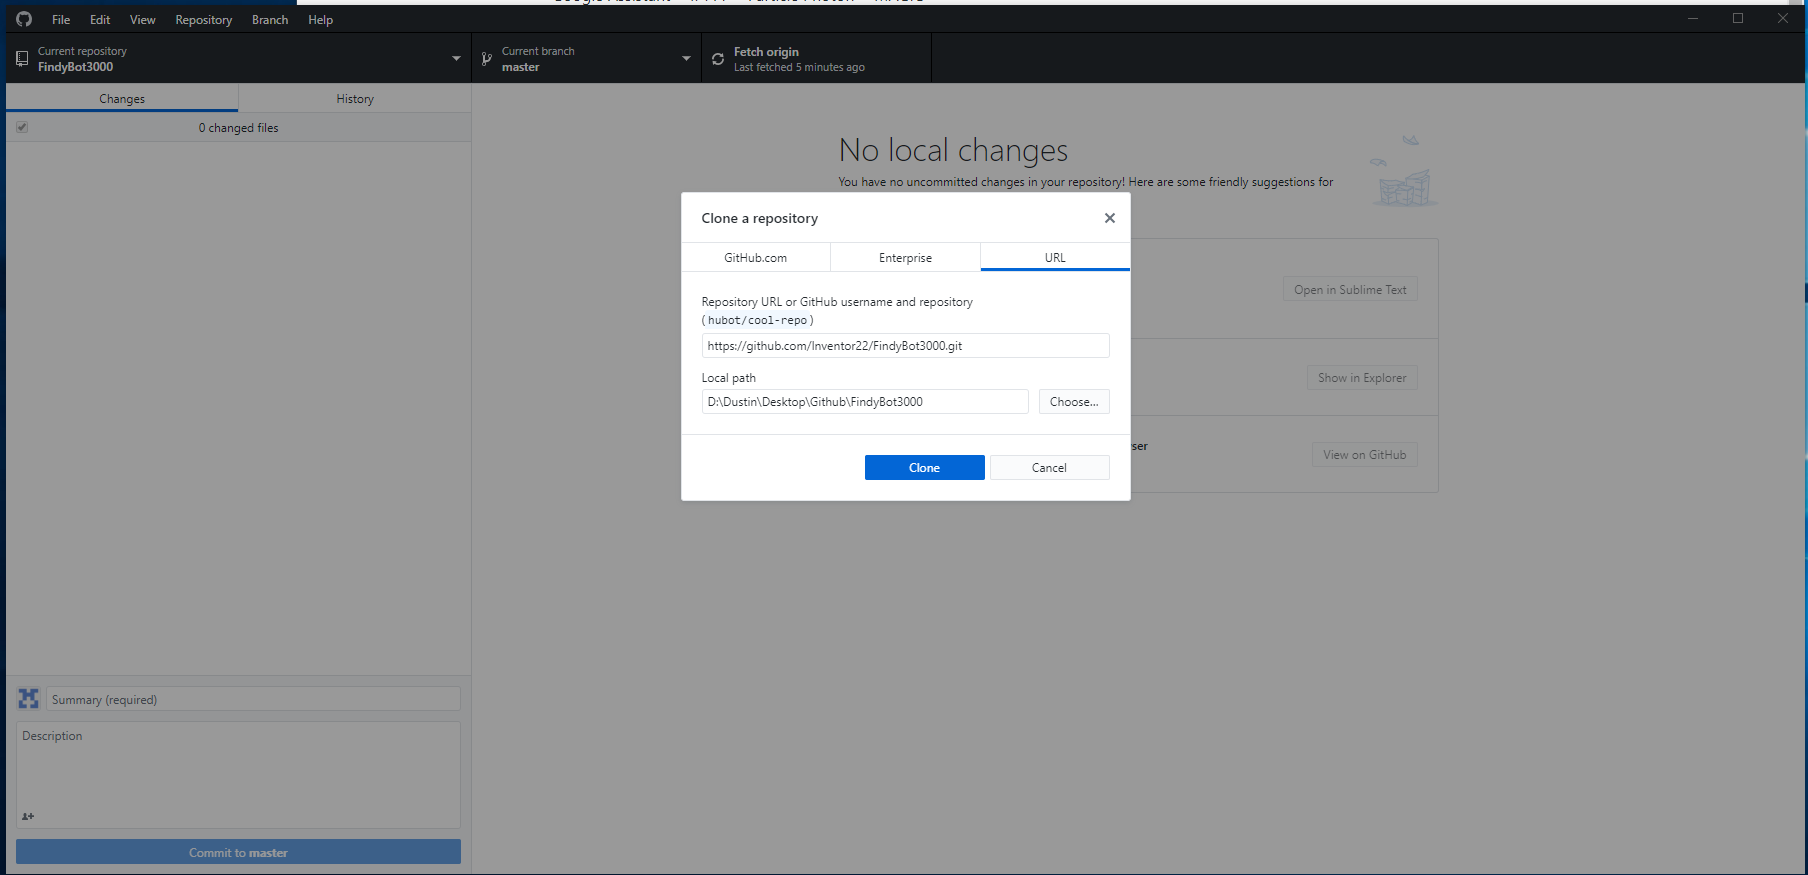Viewport: 1808px width, 875px height.
Task: Switch to the Changes tab
Action: pyautogui.click(x=122, y=98)
